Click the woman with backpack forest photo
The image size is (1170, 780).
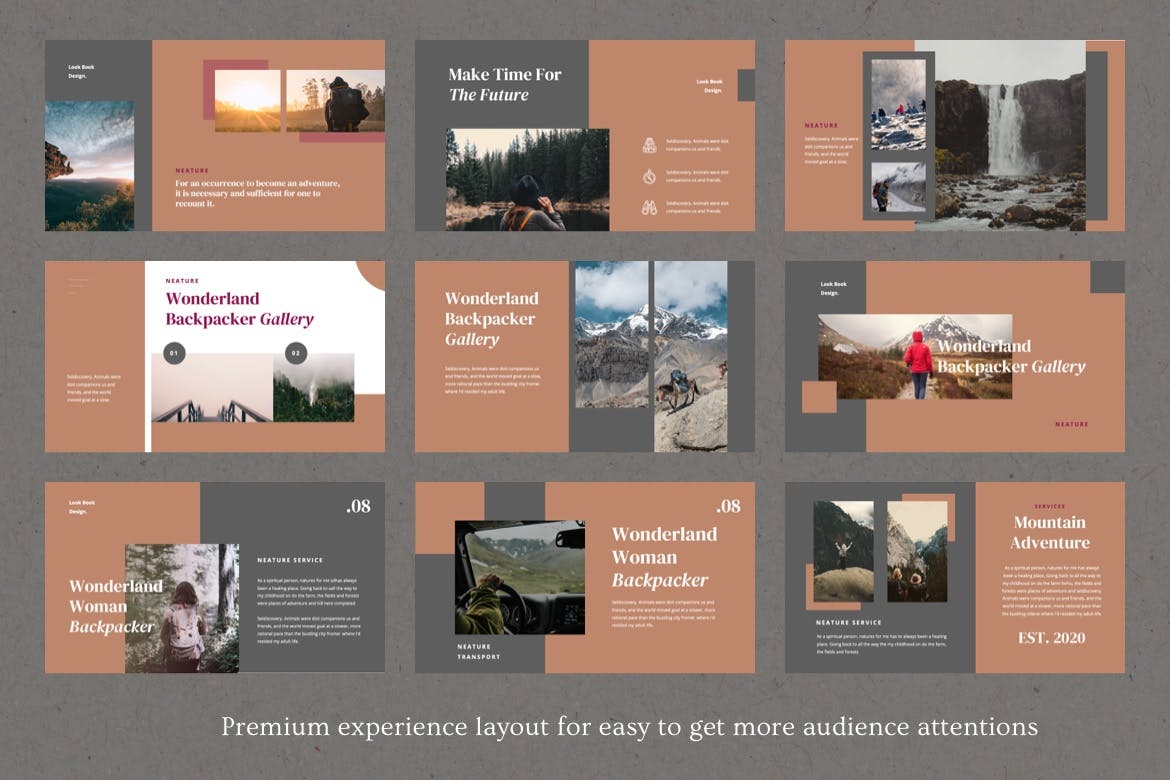tap(182, 608)
